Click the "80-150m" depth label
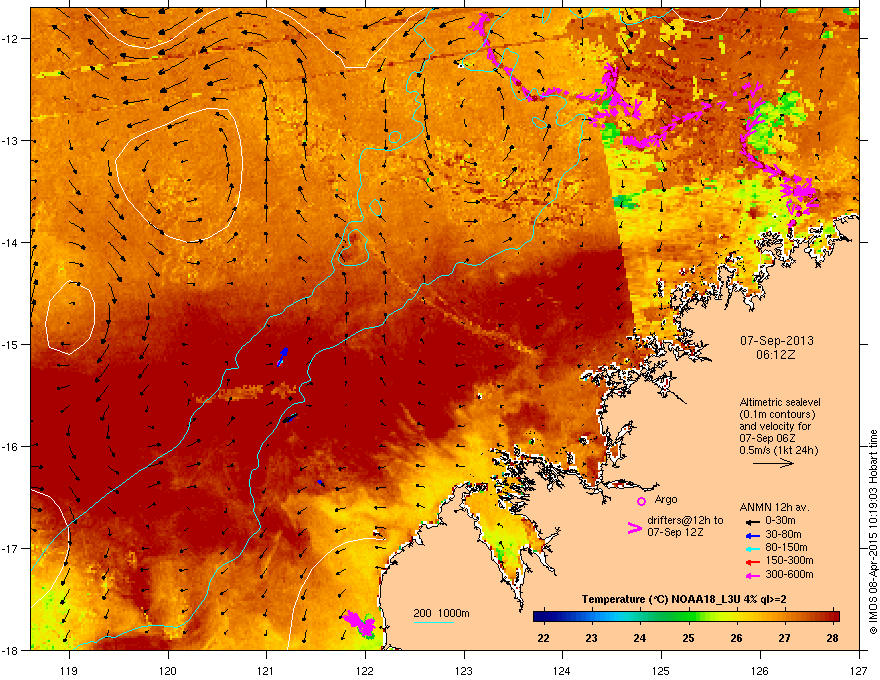Viewport: 880px width, 680px height. (x=786, y=547)
